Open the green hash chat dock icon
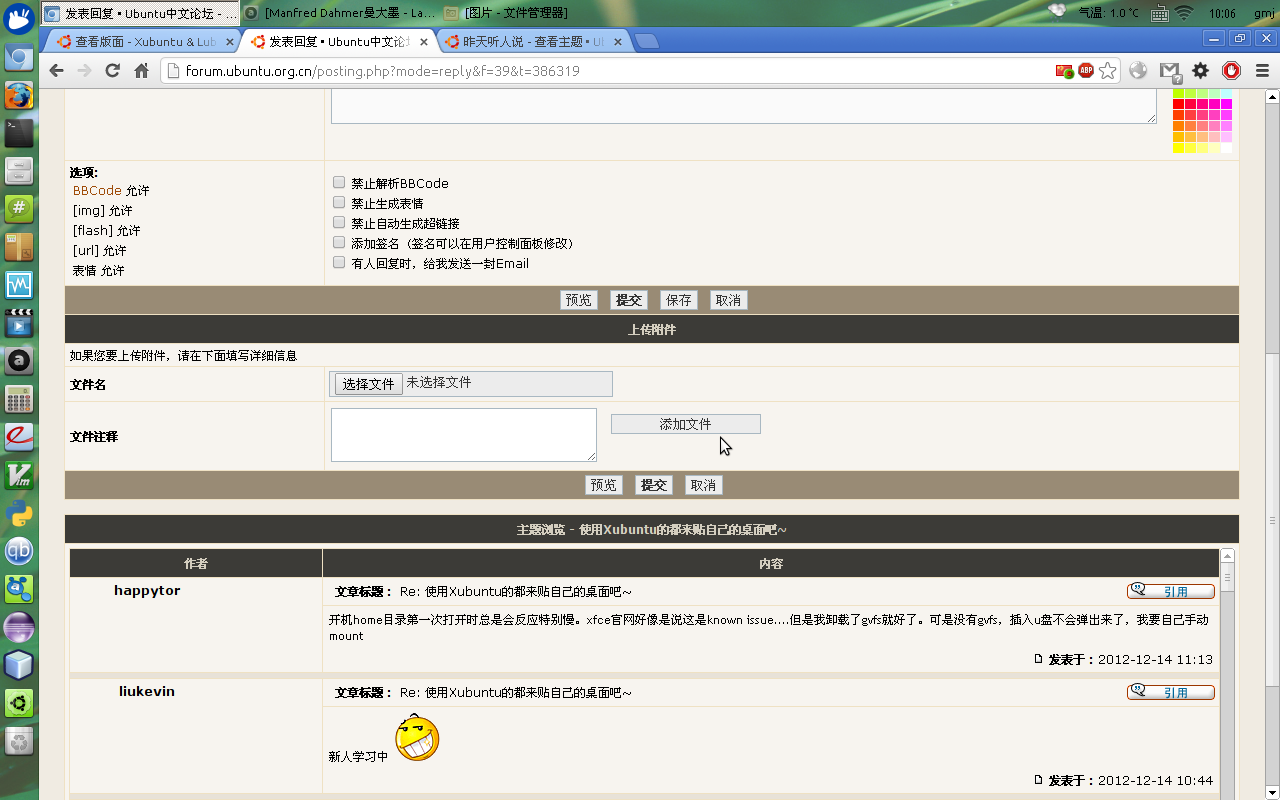The height and width of the screenshot is (800, 1280). pyautogui.click(x=19, y=209)
